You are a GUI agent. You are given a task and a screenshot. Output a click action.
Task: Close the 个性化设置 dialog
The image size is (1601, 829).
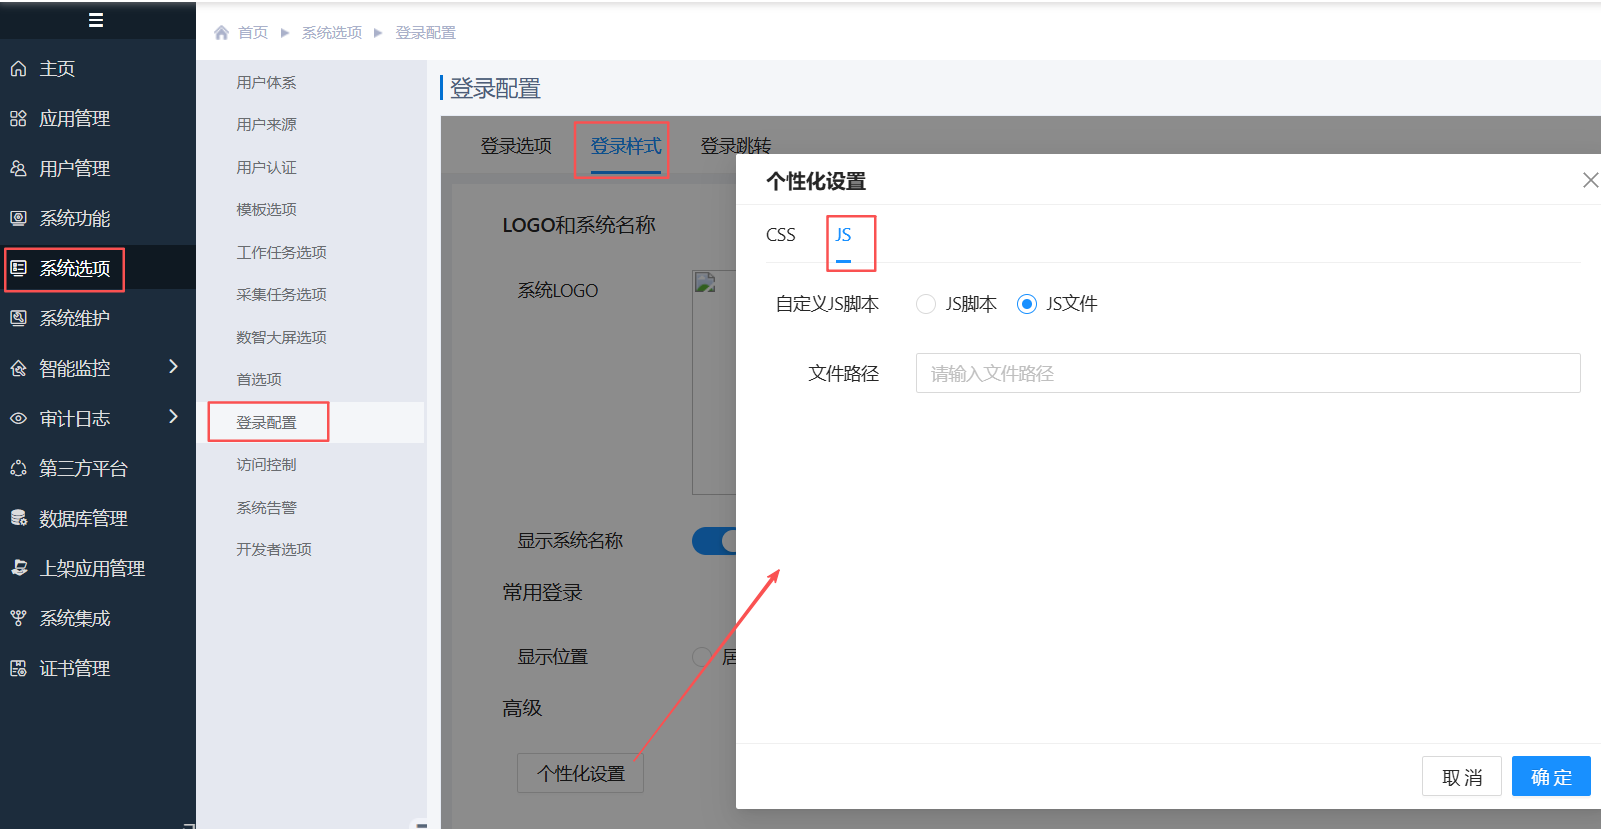pos(1590,180)
